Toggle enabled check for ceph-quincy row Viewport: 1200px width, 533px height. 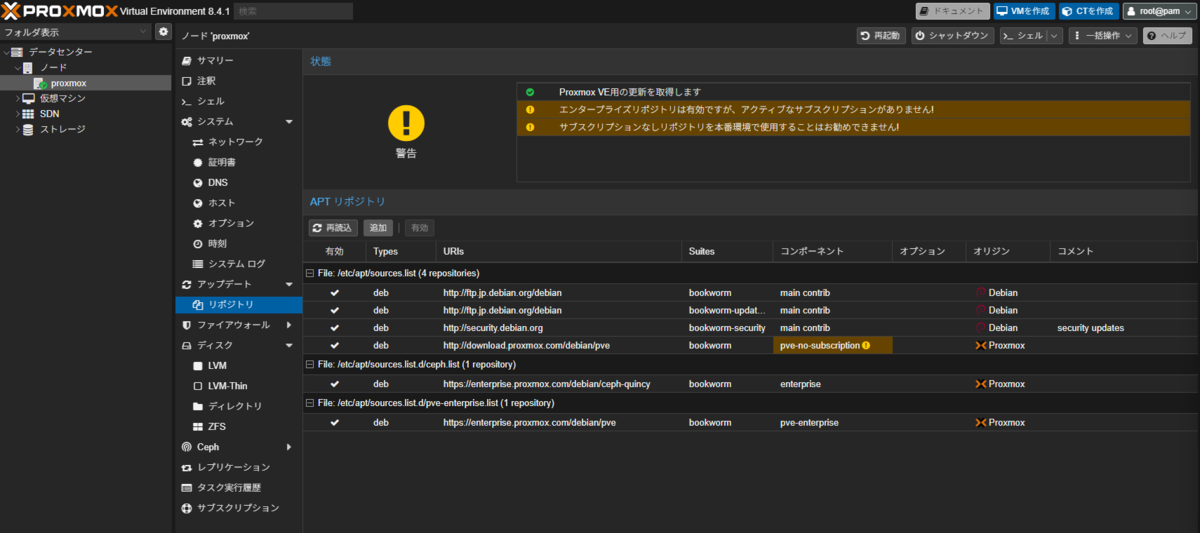point(335,384)
